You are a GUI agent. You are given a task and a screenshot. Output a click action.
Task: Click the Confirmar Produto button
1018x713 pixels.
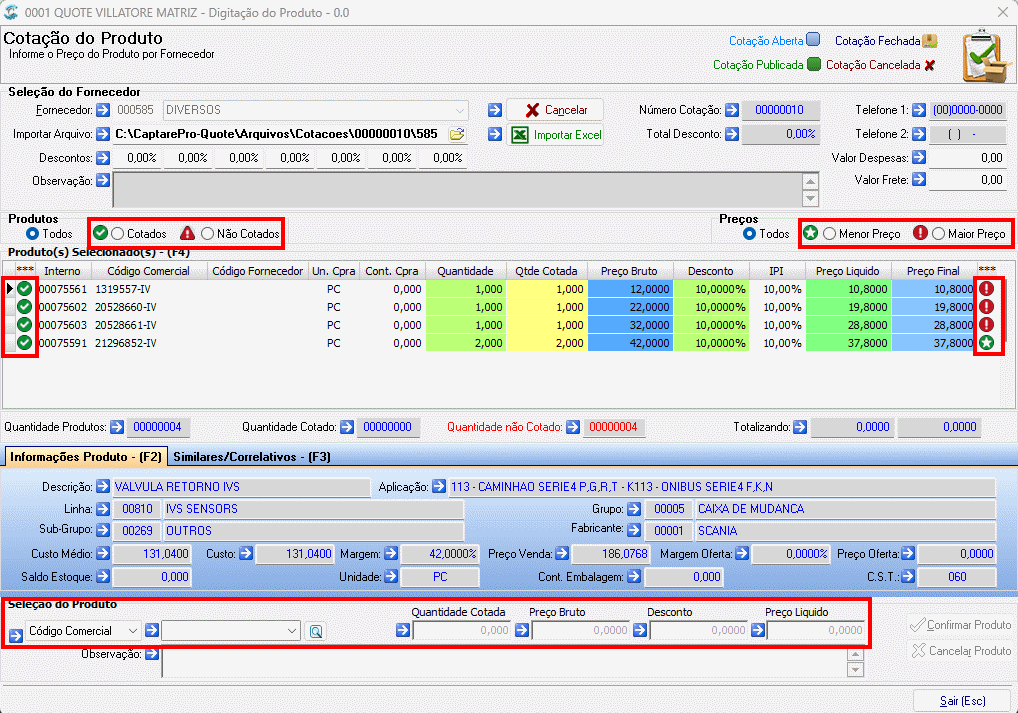coord(960,625)
